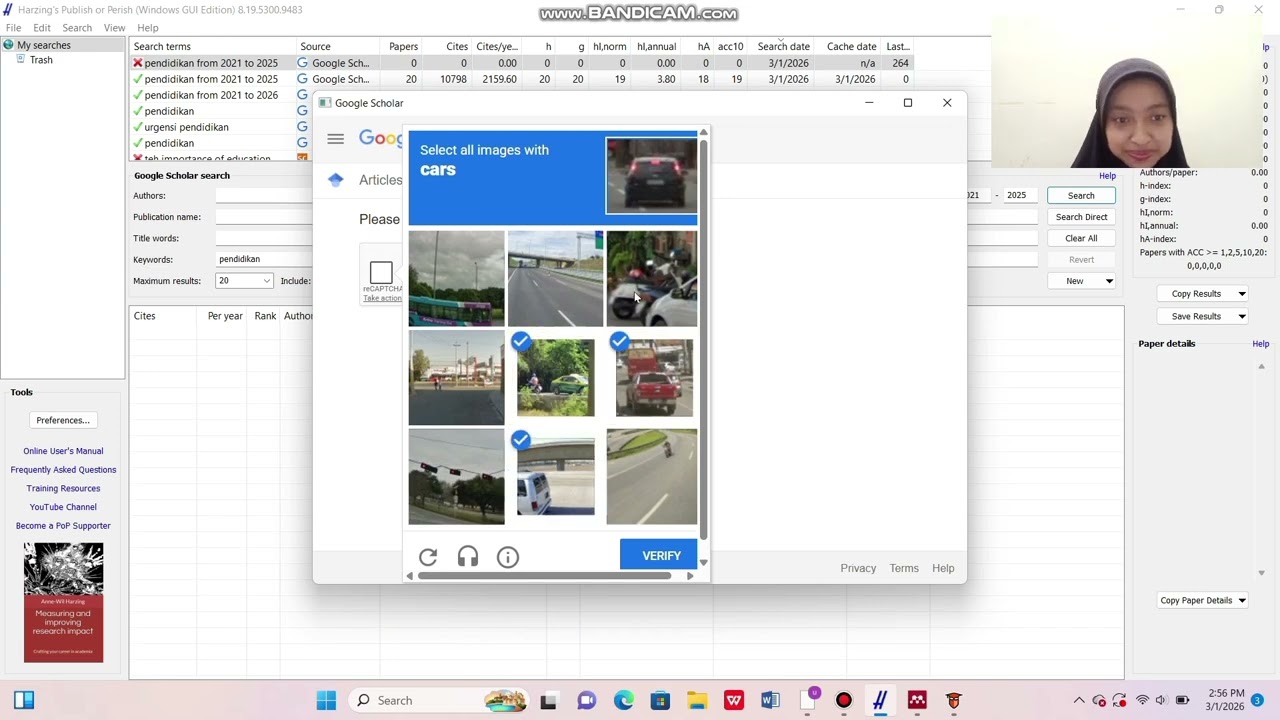This screenshot has height=720, width=1280.
Task: Open the View menu
Action: [x=115, y=28]
